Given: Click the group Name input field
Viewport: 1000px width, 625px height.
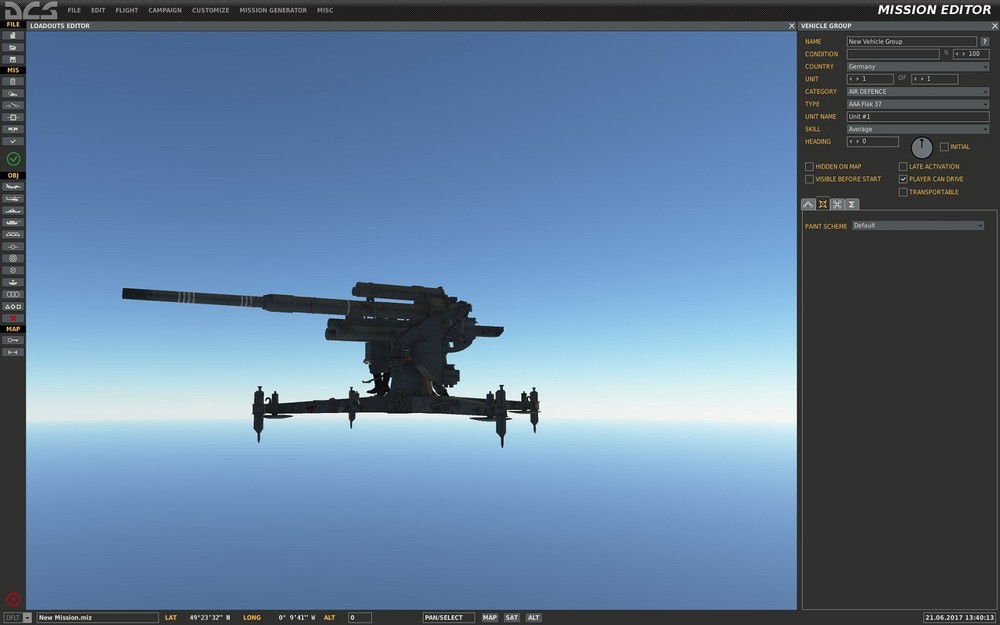Looking at the screenshot, I should tap(911, 41).
